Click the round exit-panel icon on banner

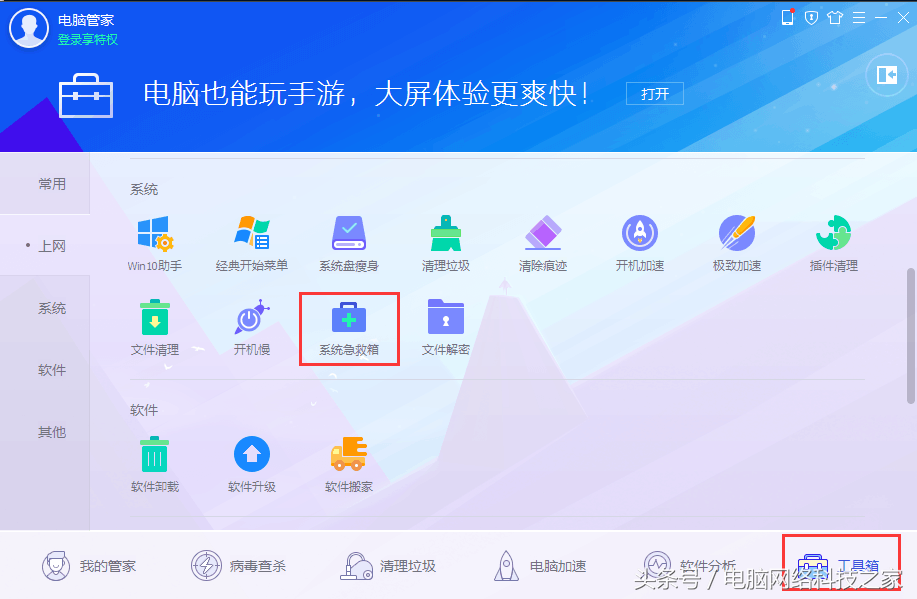pyautogui.click(x=887, y=75)
